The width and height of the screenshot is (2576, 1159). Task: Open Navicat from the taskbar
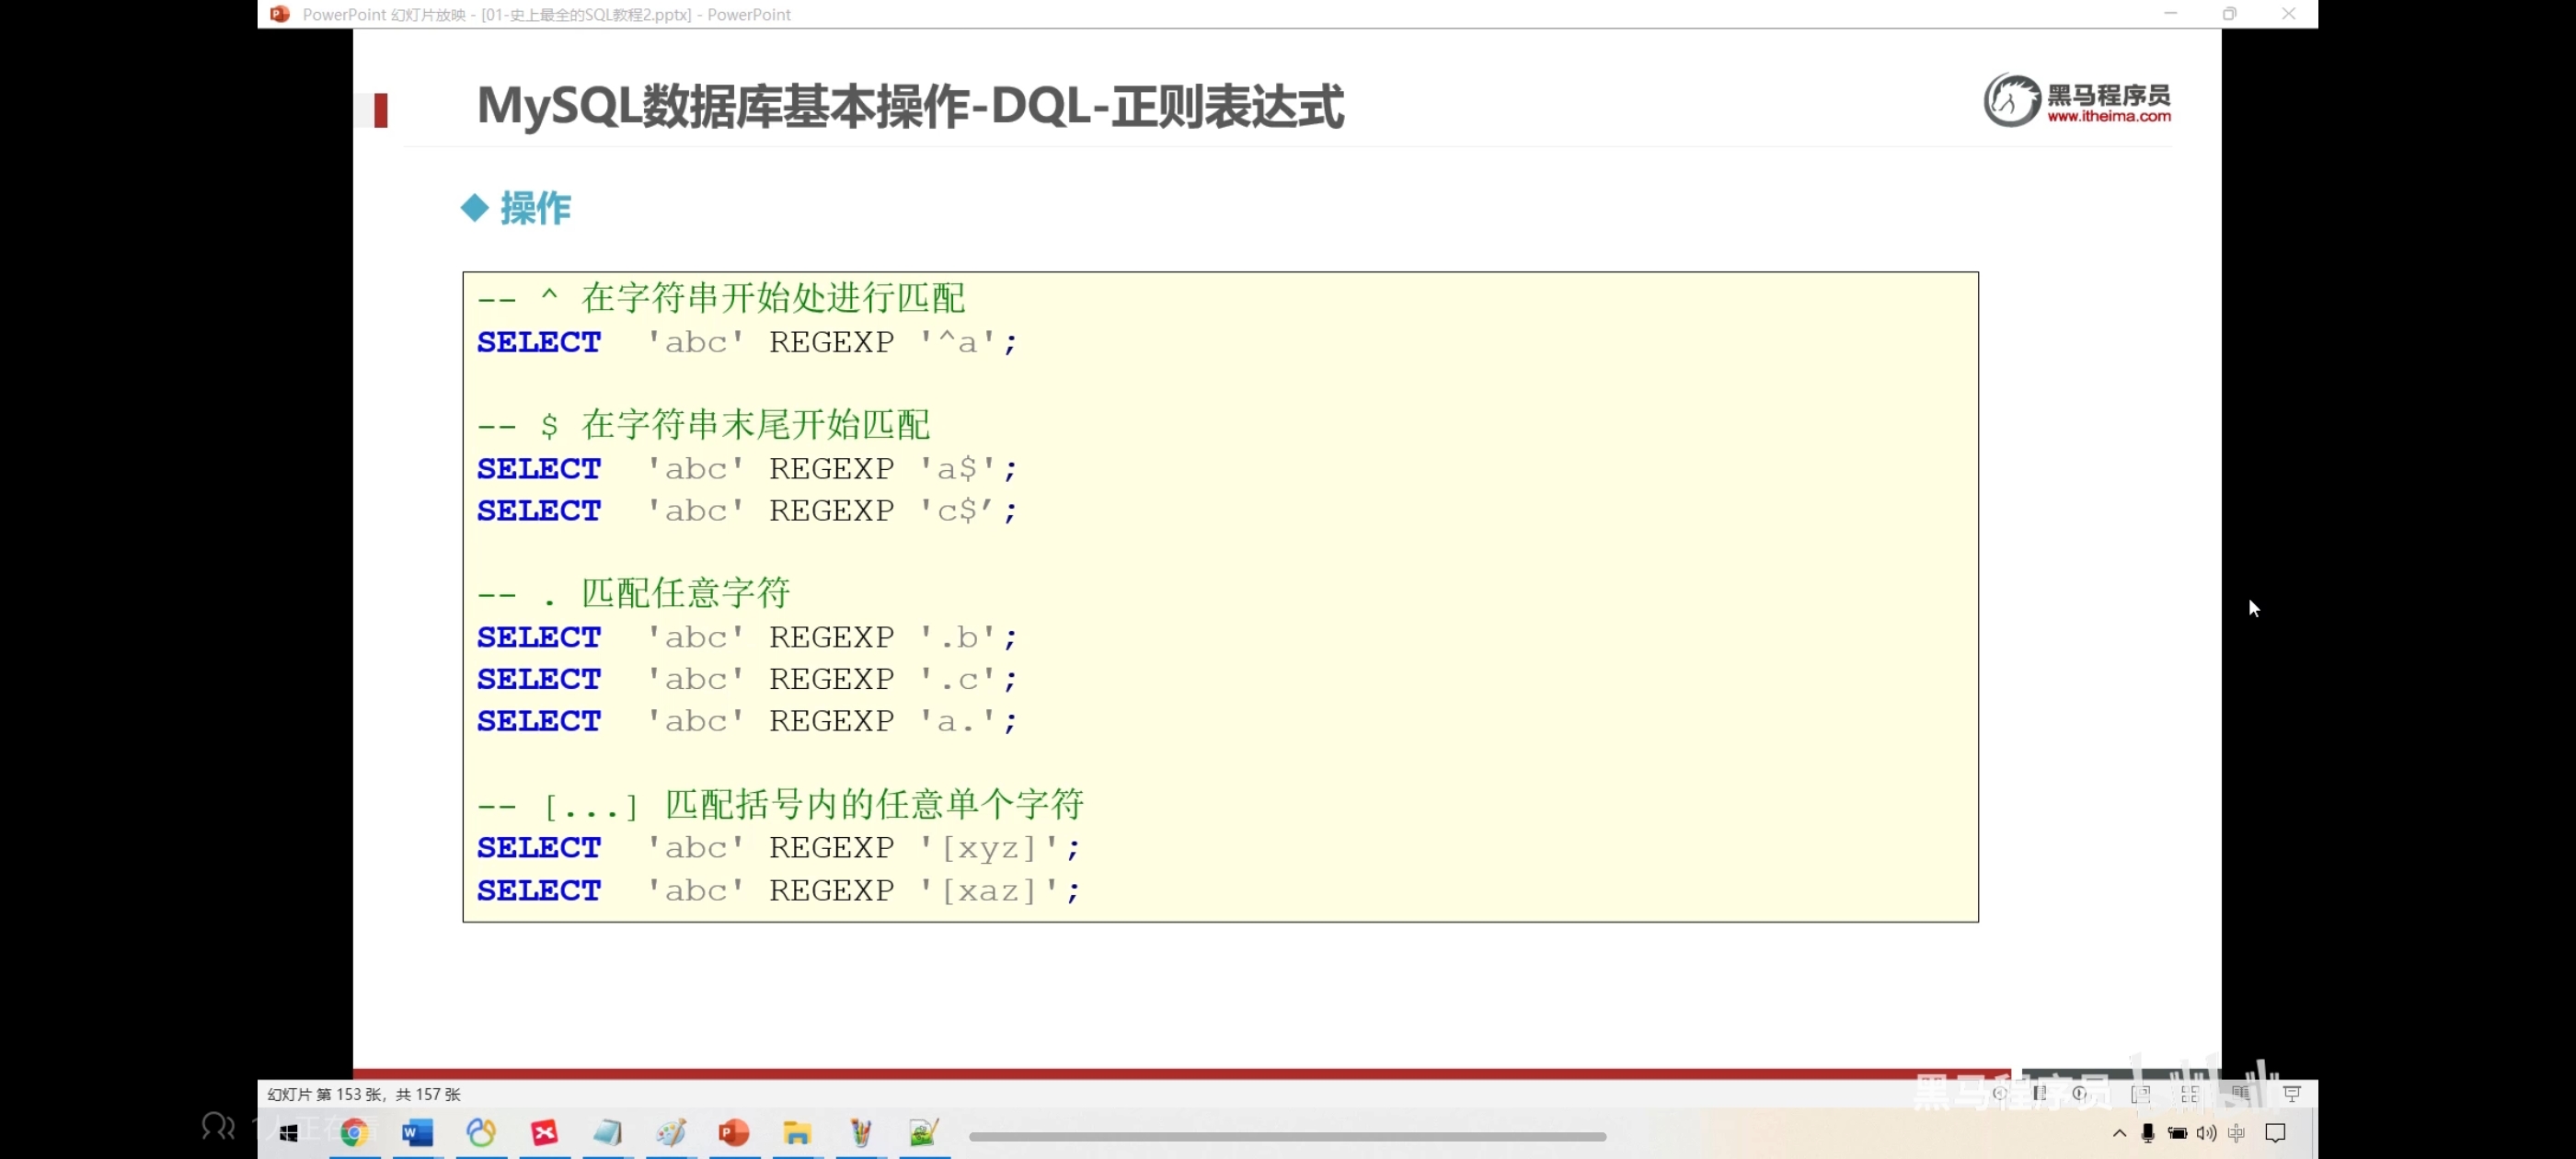[x=481, y=1132]
